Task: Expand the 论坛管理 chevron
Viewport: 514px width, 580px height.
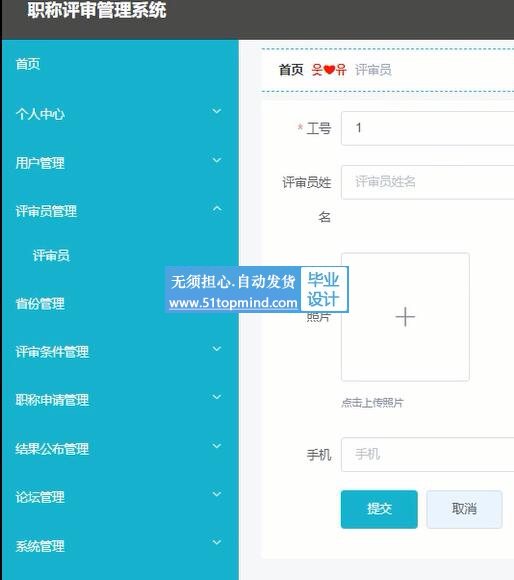Action: coord(217,494)
